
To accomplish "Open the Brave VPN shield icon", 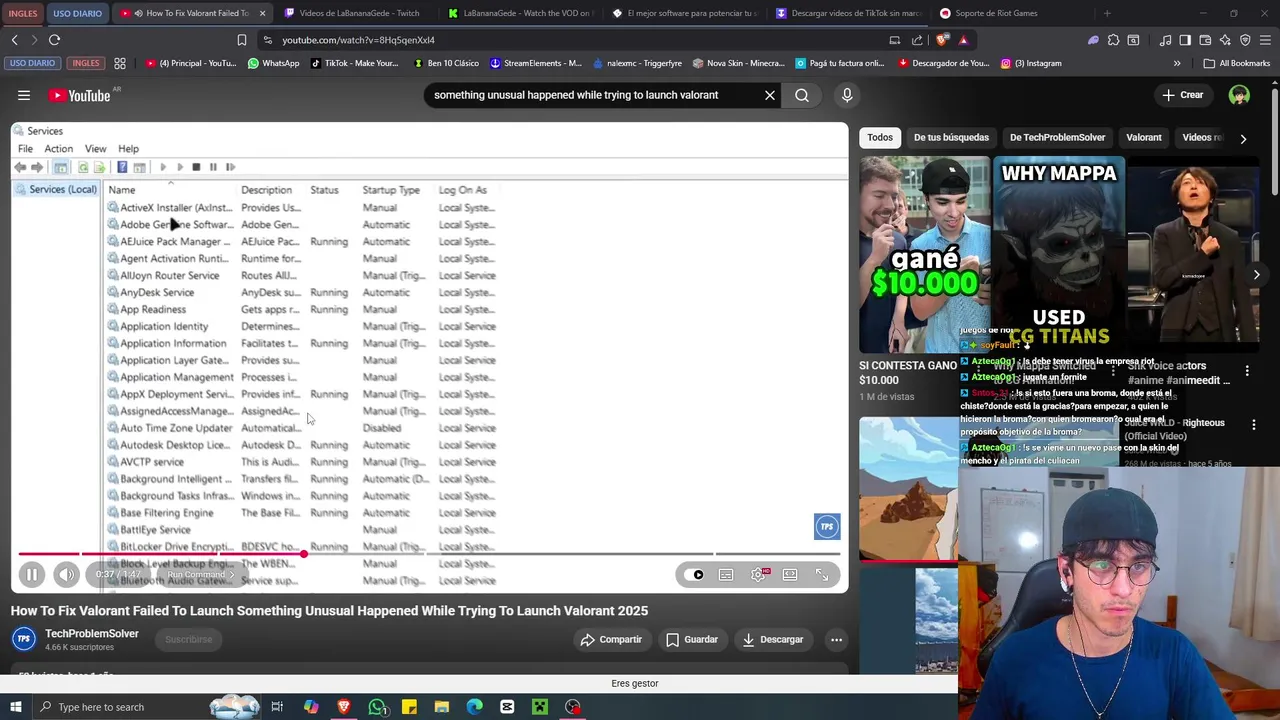I will (x=1245, y=40).
